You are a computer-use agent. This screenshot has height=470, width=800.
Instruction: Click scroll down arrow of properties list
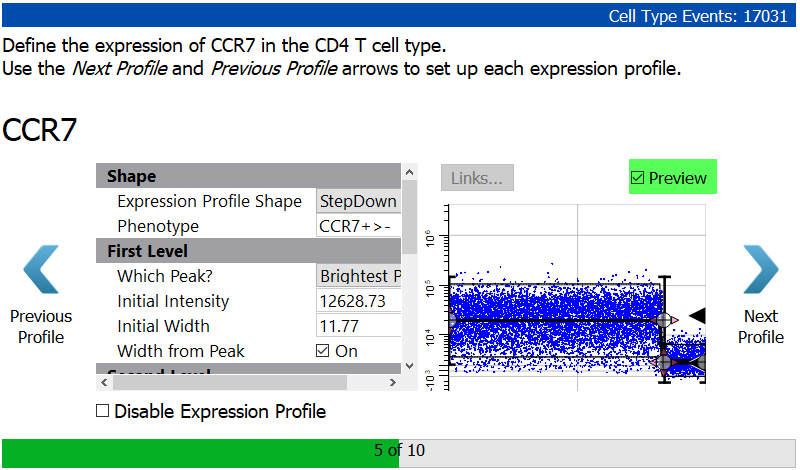pyautogui.click(x=408, y=366)
